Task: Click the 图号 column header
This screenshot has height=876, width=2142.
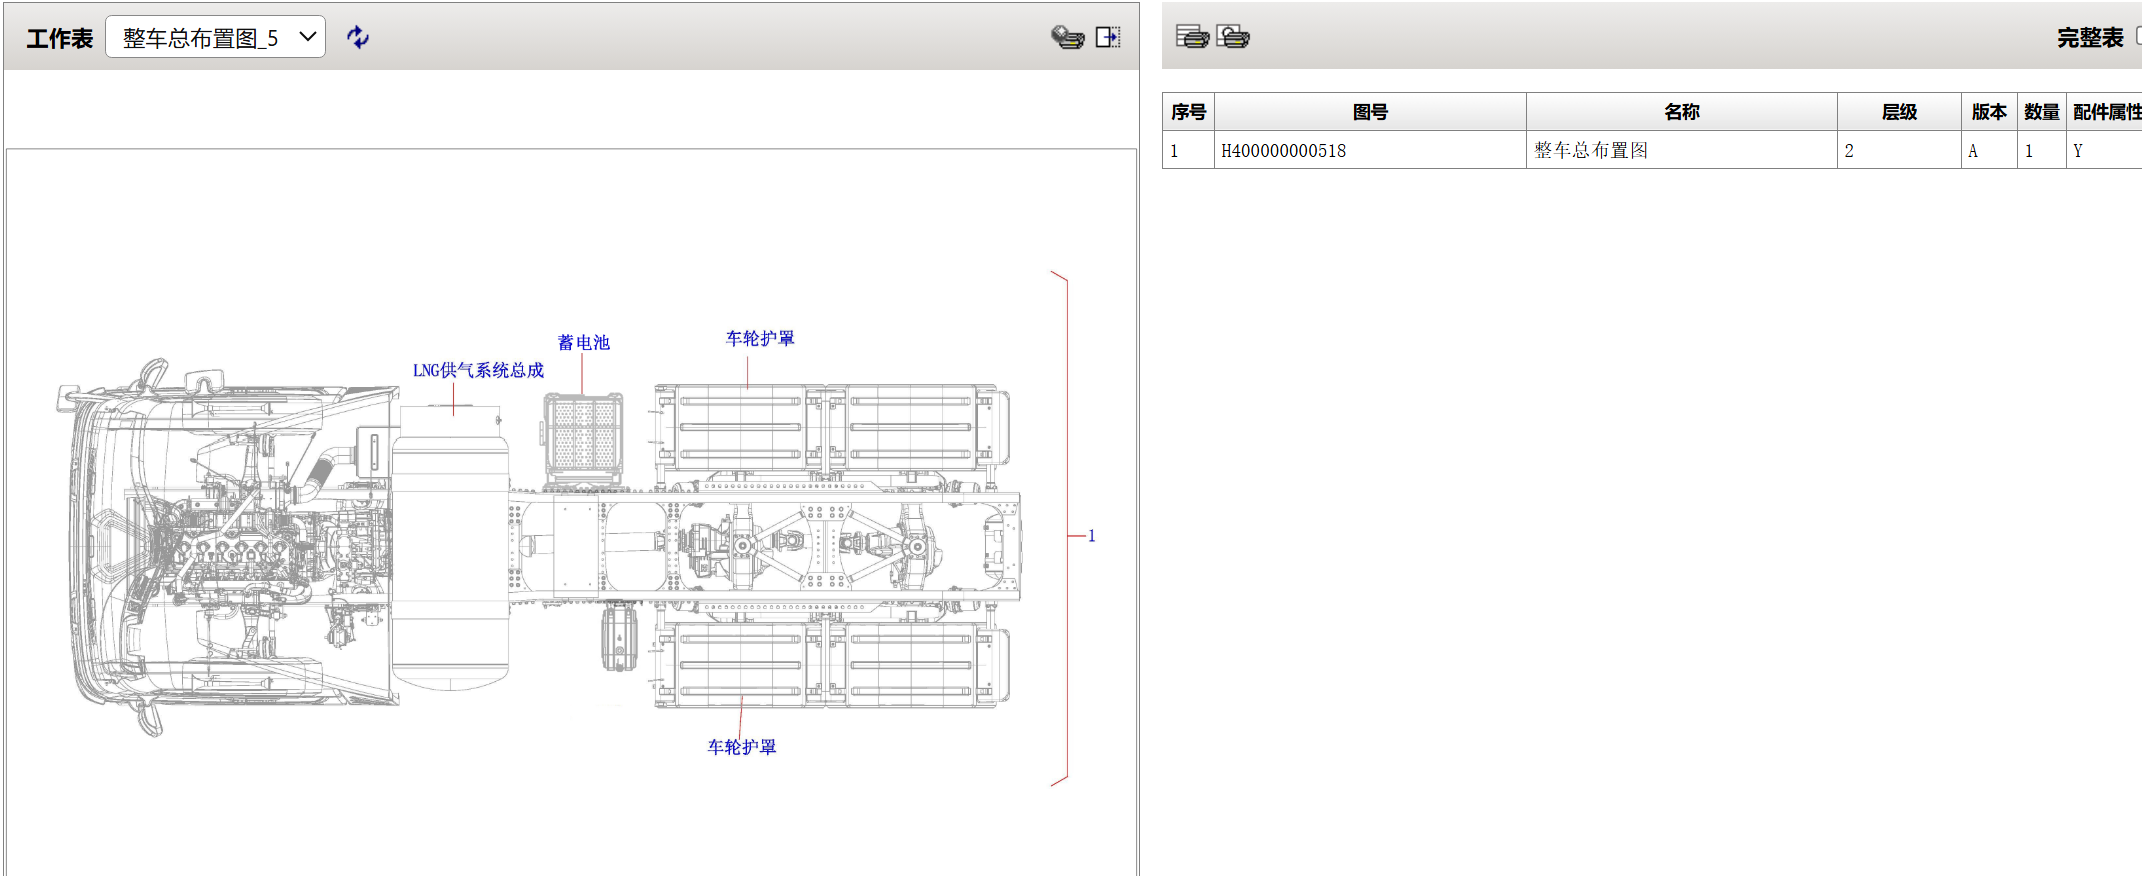Action: pyautogui.click(x=1369, y=112)
